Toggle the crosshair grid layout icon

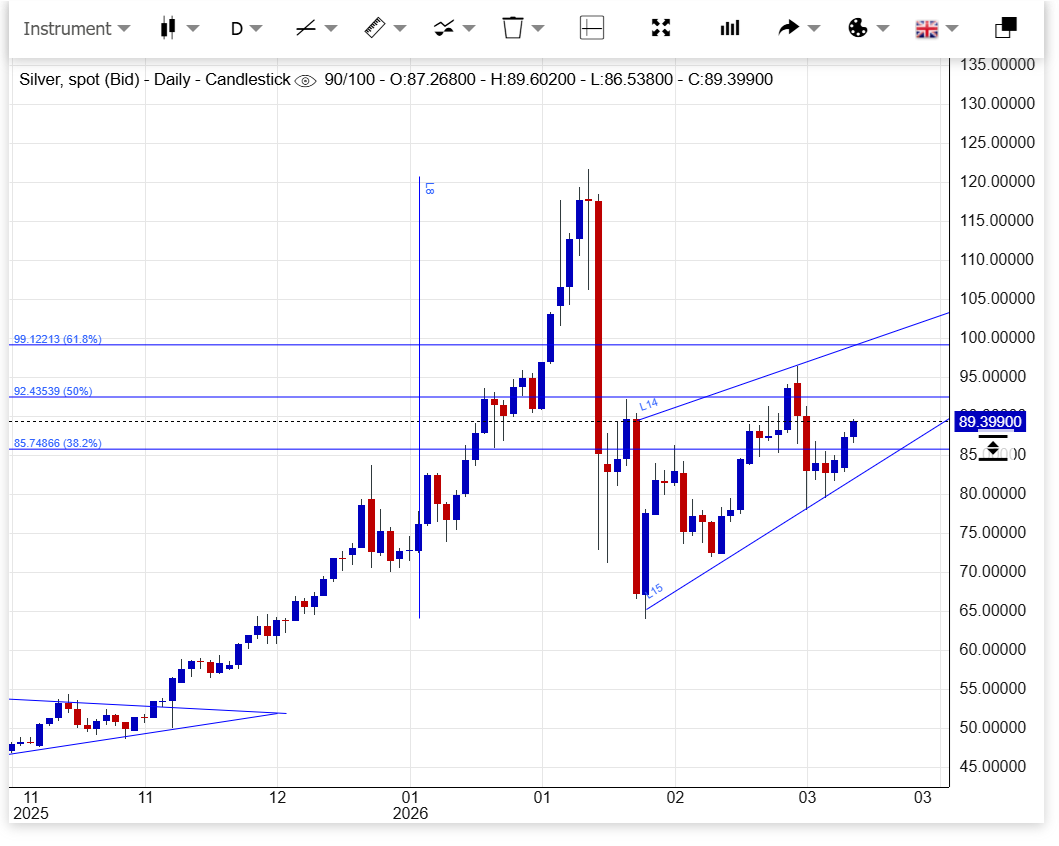592,28
